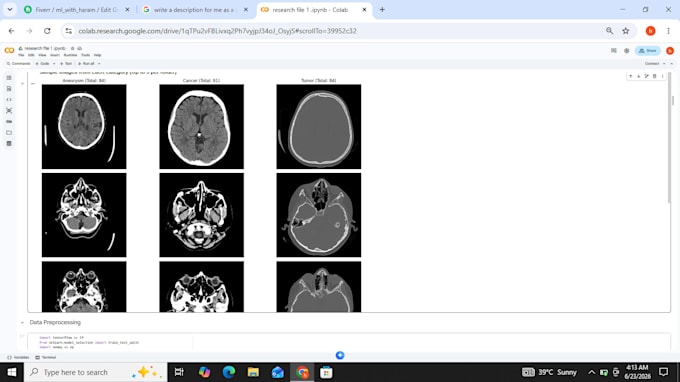
Task: Open Microsoft Edge from the taskbar
Action: point(229,372)
